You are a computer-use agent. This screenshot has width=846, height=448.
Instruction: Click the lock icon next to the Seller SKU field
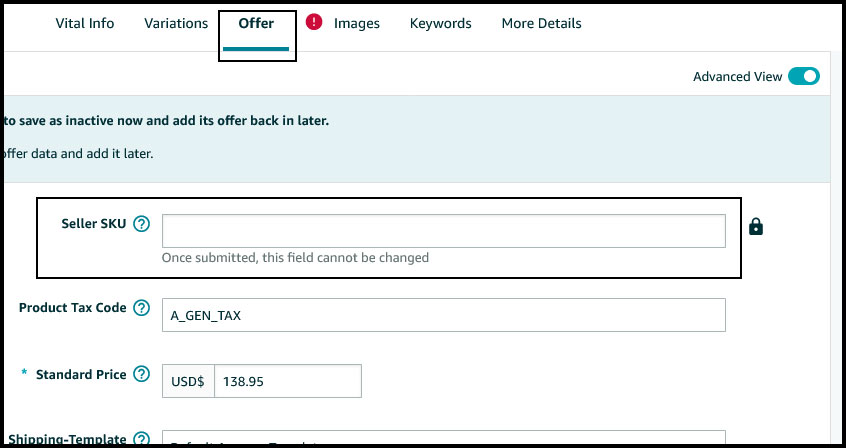click(x=756, y=228)
